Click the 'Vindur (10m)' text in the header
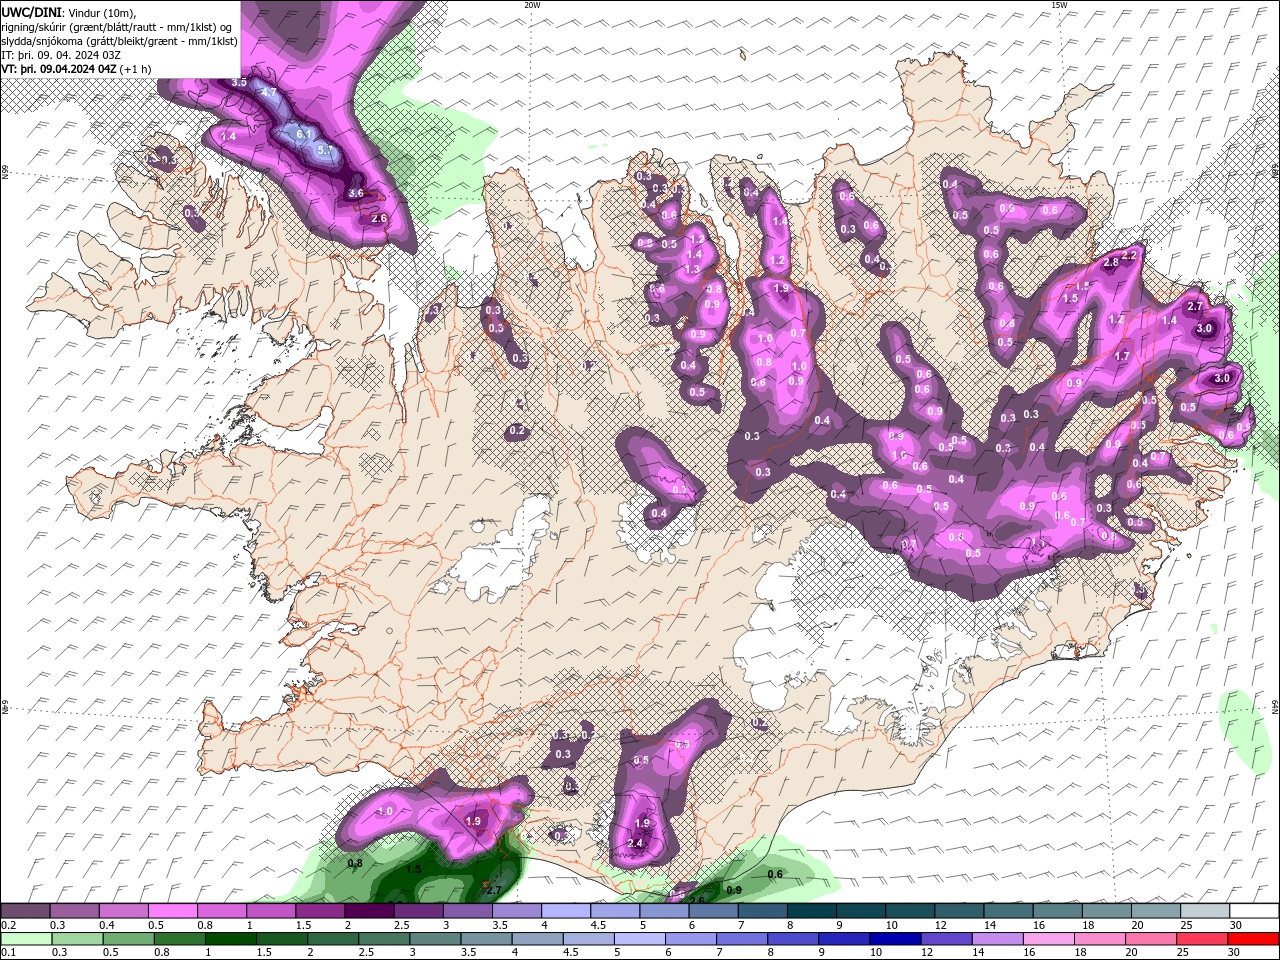Screen dimensions: 1280x960 click(x=101, y=12)
